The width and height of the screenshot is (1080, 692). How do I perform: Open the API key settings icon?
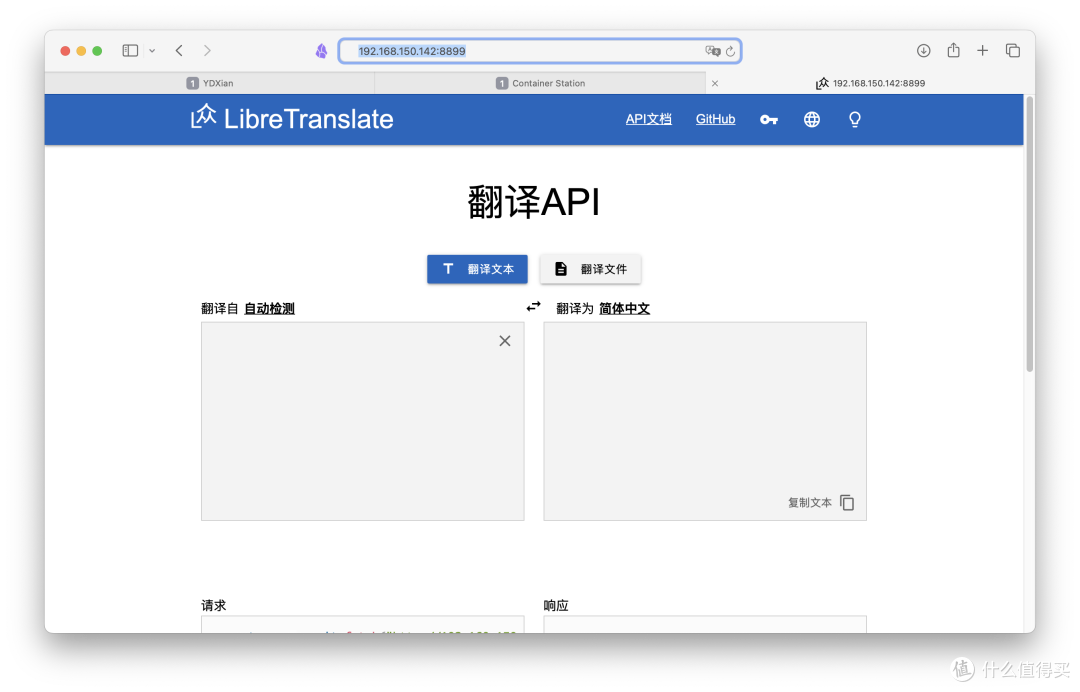point(769,120)
